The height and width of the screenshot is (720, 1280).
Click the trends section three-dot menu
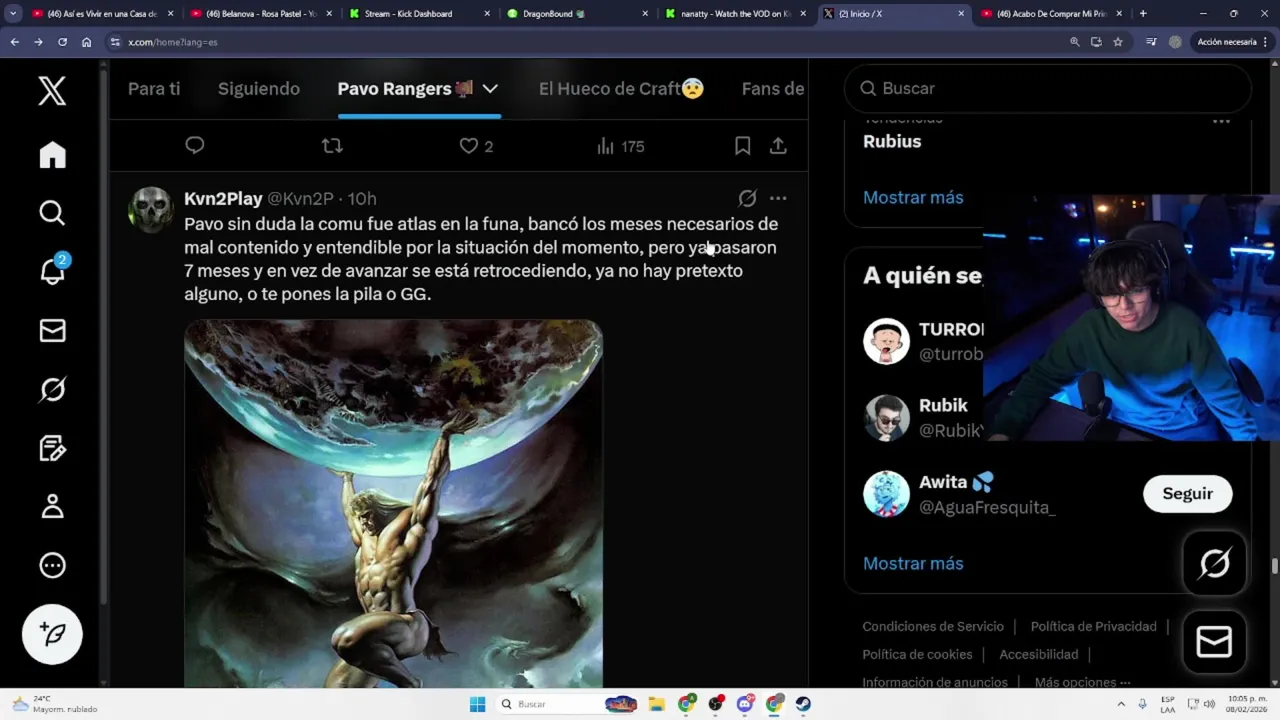[x=1221, y=120]
